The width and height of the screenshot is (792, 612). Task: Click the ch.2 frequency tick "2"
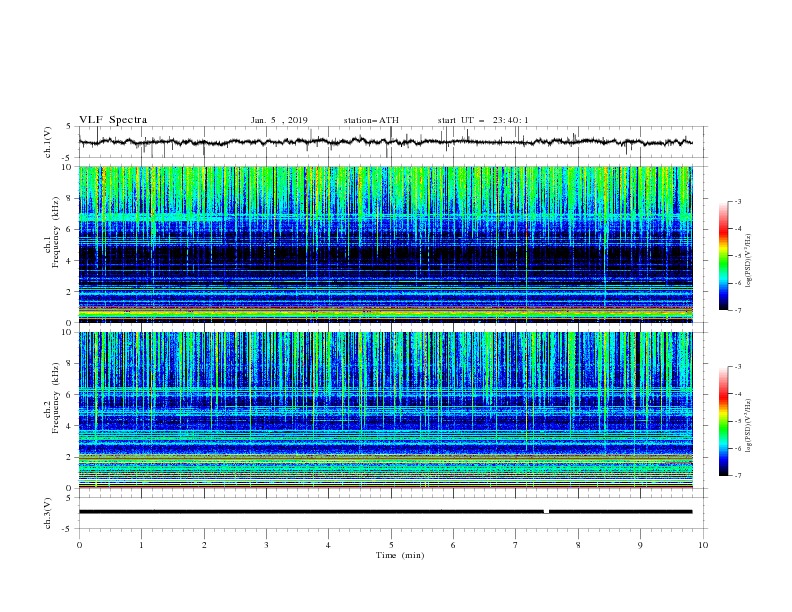(x=70, y=457)
